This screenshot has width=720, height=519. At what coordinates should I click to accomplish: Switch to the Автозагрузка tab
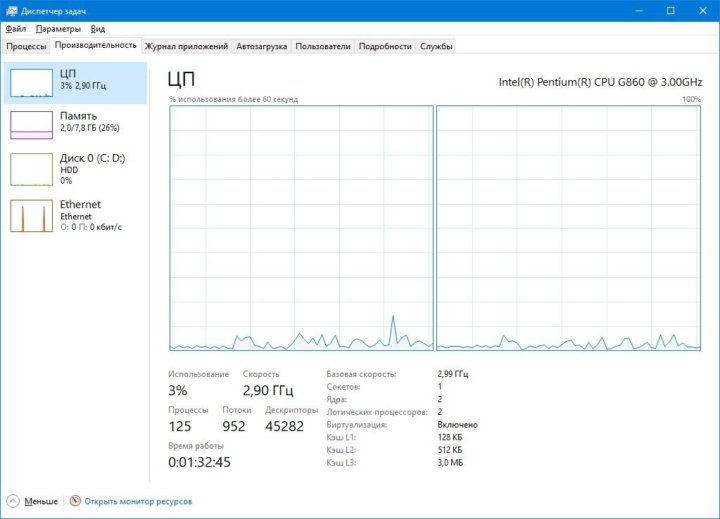[263, 46]
